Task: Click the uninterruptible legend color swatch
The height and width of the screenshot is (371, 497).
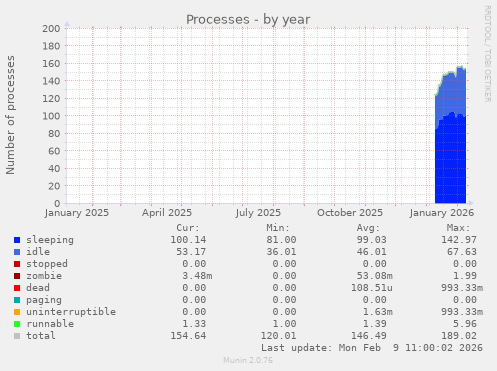Action: tap(17, 312)
